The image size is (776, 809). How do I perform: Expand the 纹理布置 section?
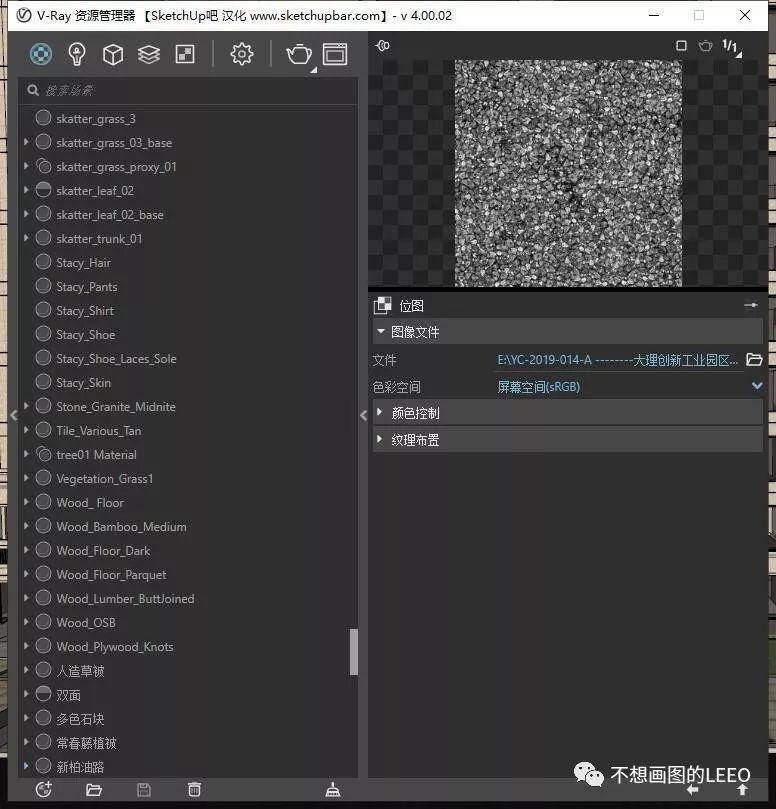[380, 439]
